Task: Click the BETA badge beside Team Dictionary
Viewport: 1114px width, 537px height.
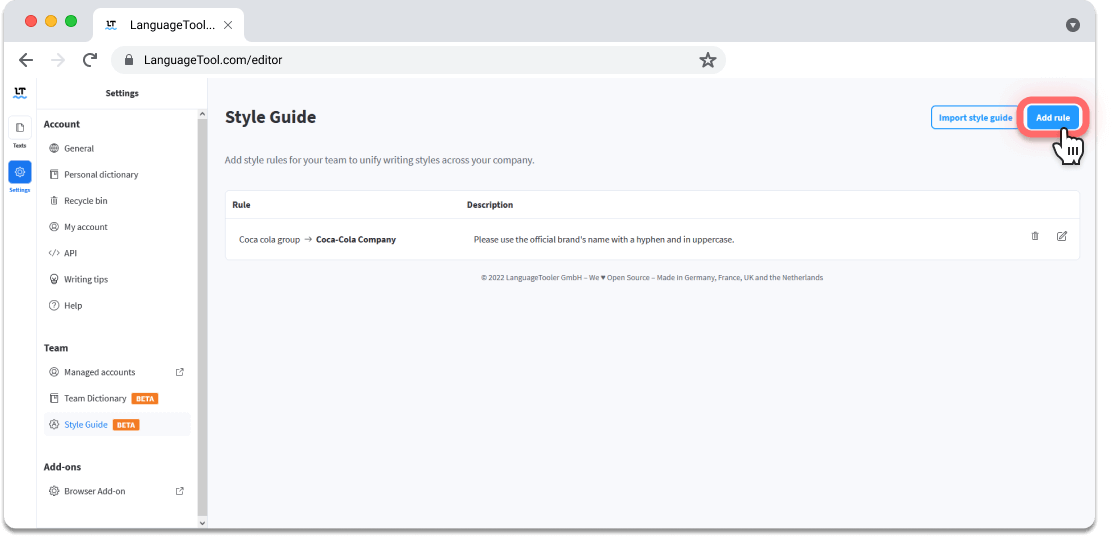Action: [x=145, y=398]
